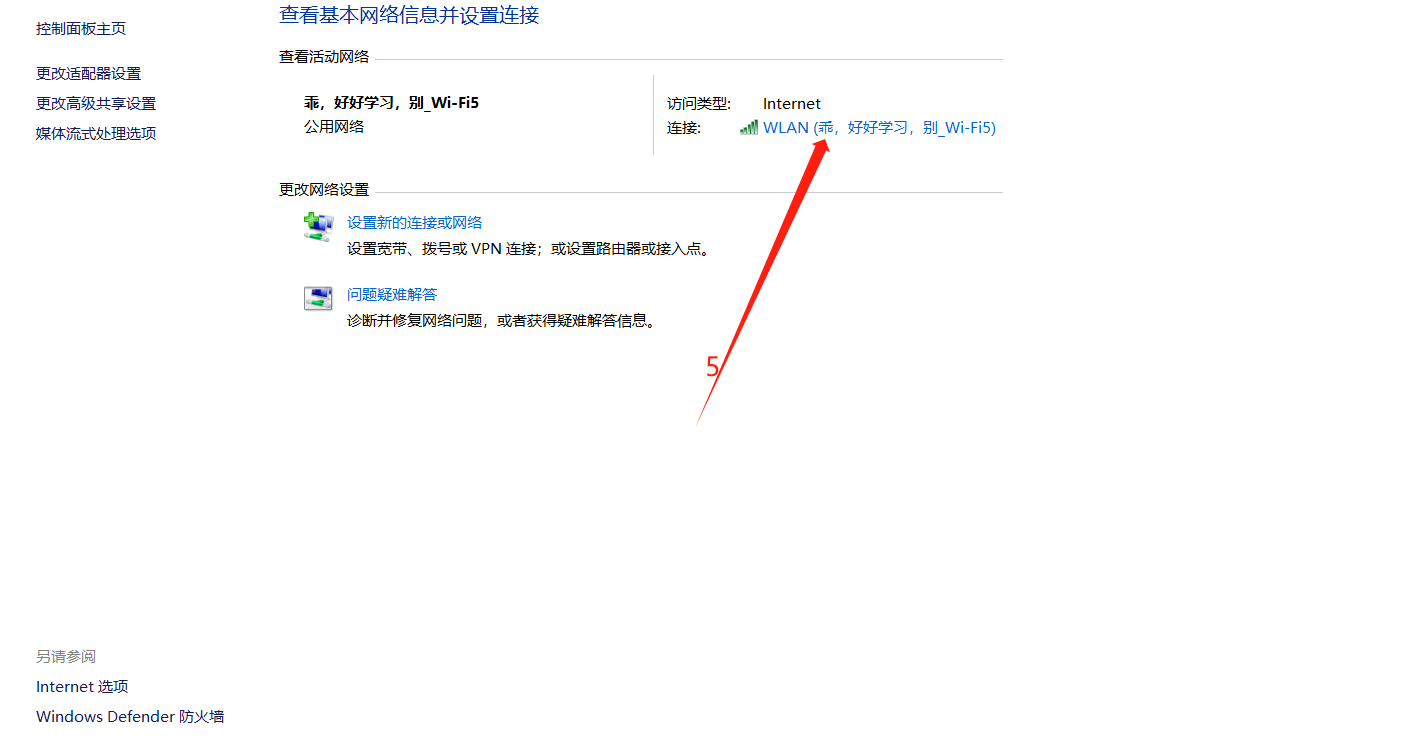Click the 另请参阅 label

tap(66, 657)
